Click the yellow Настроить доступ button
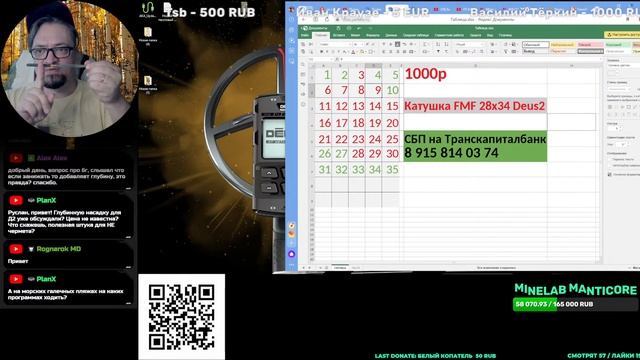Screen dimensions: 640x360 [x=622, y=35]
